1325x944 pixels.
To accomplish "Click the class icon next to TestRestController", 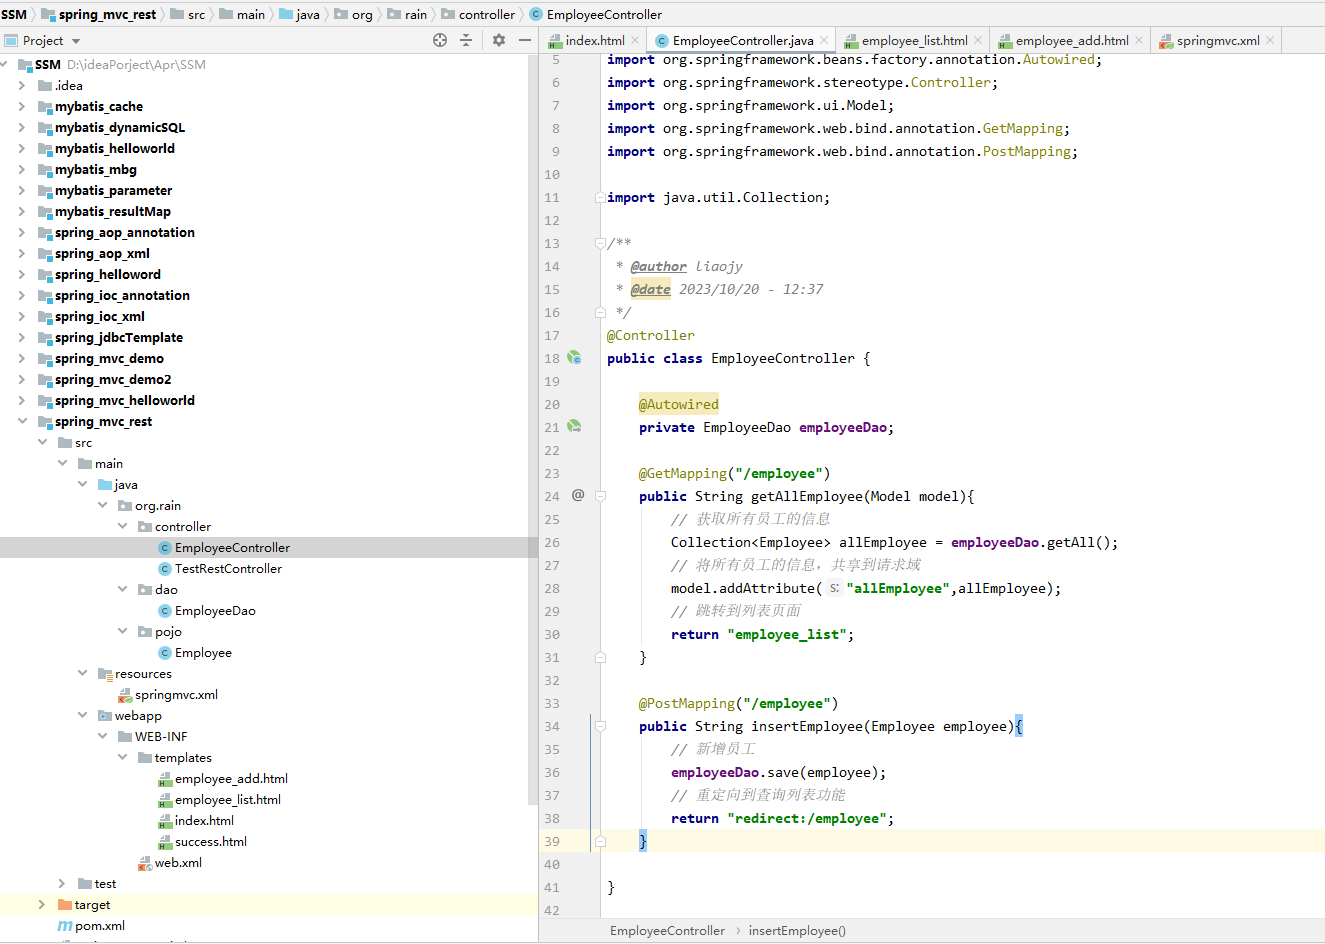I will click(x=166, y=568).
